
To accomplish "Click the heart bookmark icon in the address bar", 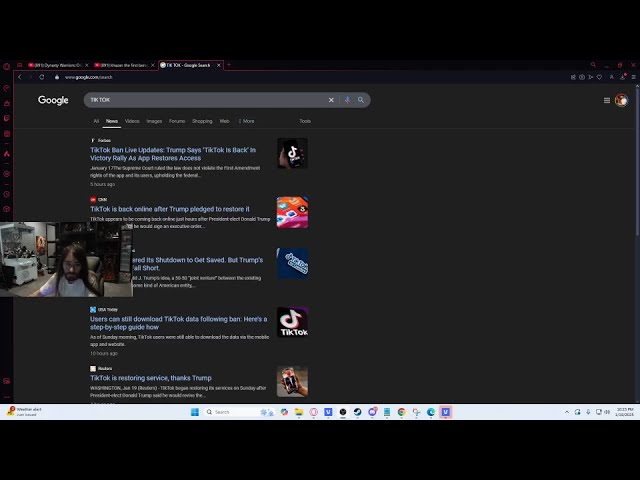I will pos(599,77).
